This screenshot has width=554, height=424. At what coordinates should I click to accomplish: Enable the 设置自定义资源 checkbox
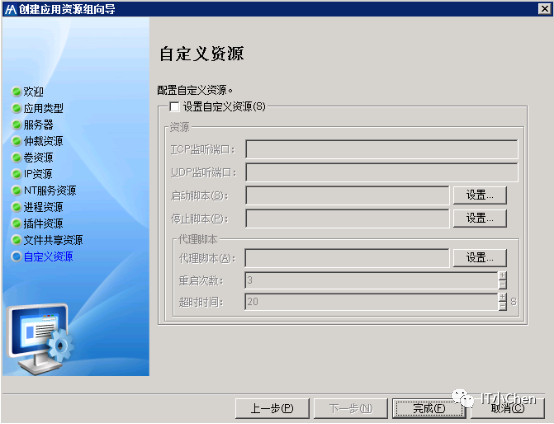(x=174, y=106)
